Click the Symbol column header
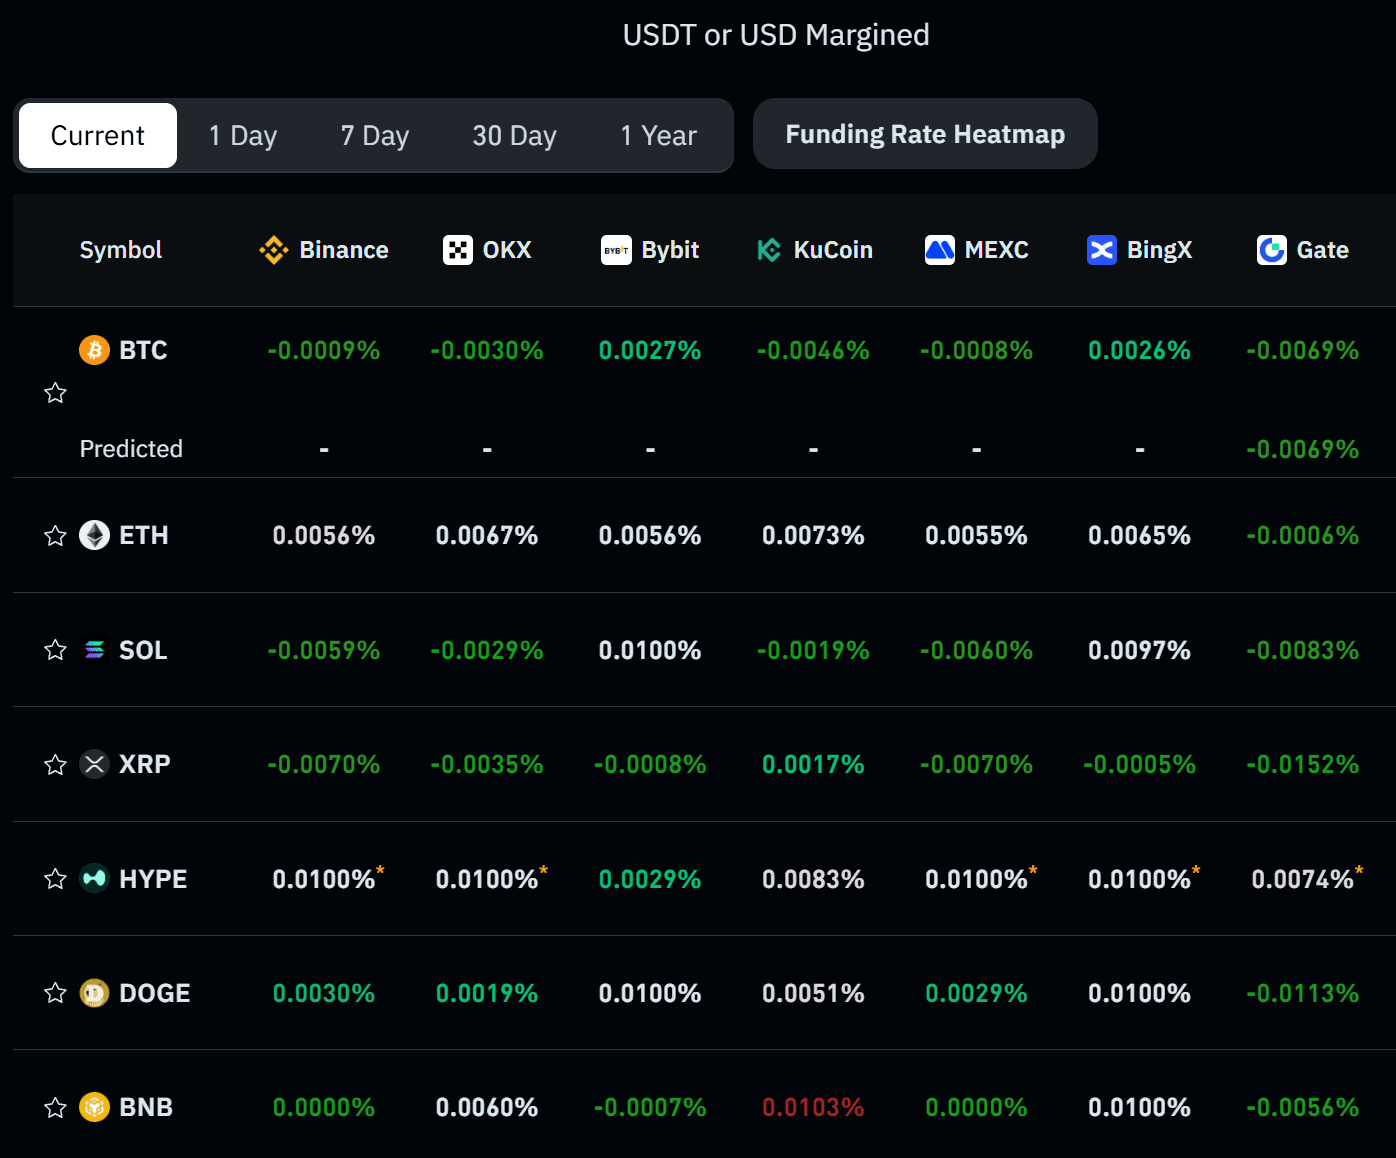1396x1158 pixels. coord(121,250)
